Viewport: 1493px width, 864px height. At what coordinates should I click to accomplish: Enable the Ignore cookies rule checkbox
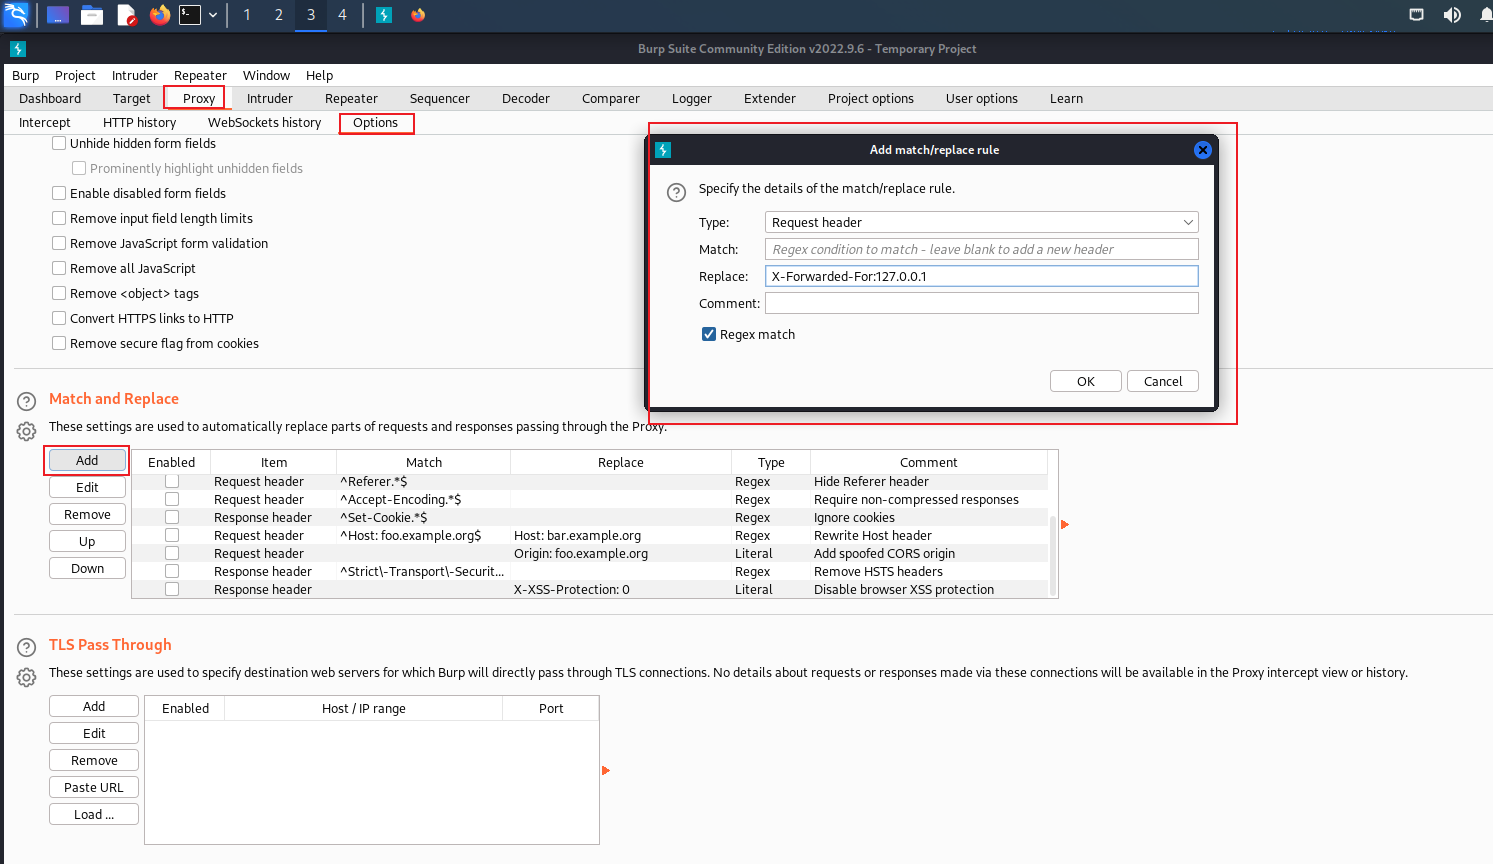[172, 517]
